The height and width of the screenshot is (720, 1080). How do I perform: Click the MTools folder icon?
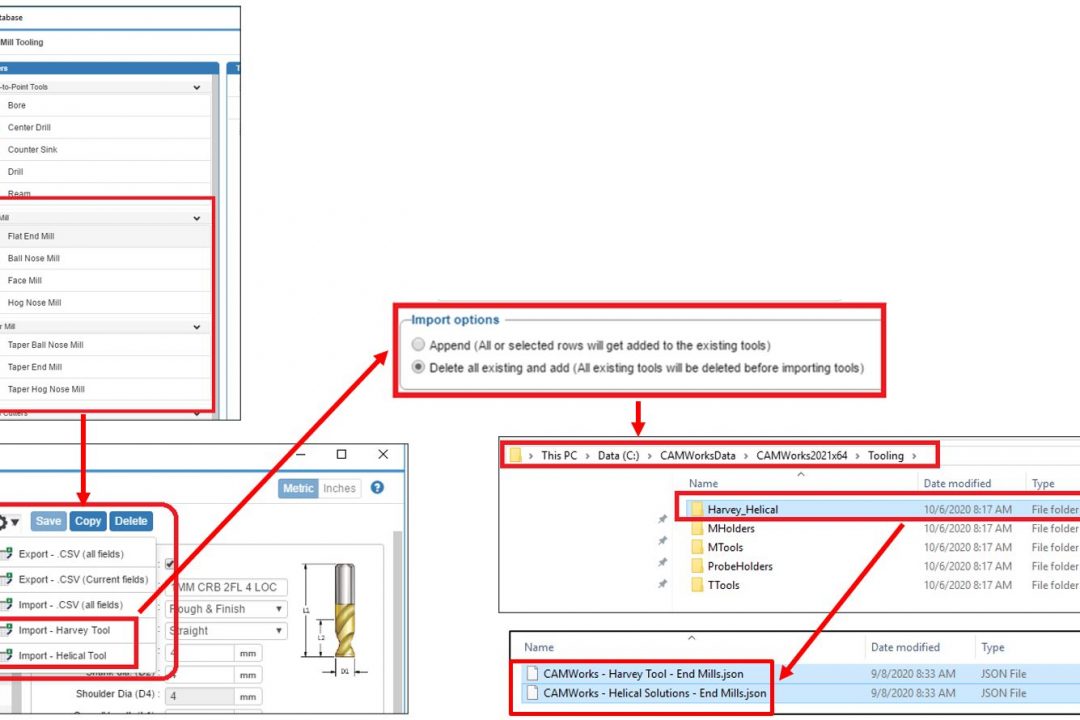tap(697, 548)
